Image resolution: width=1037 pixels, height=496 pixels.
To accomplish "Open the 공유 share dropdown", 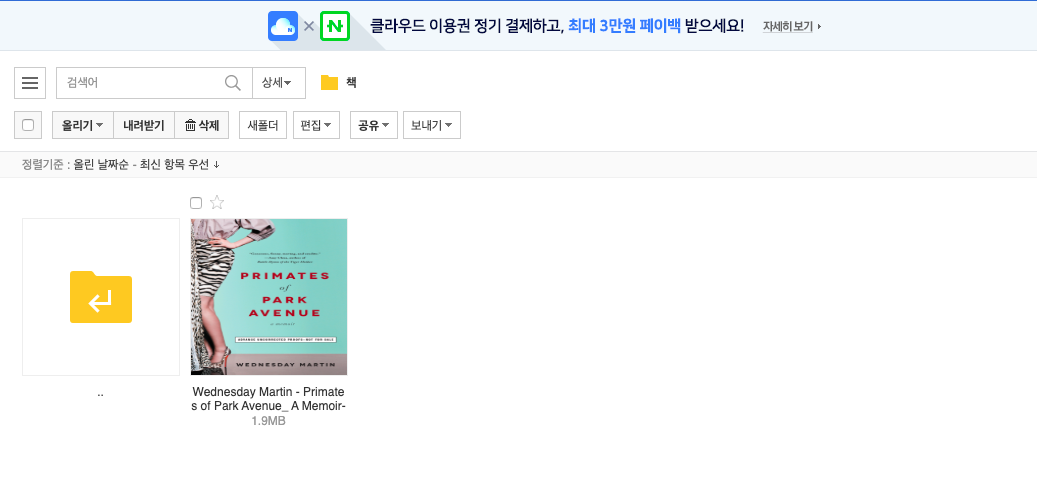I will point(374,125).
